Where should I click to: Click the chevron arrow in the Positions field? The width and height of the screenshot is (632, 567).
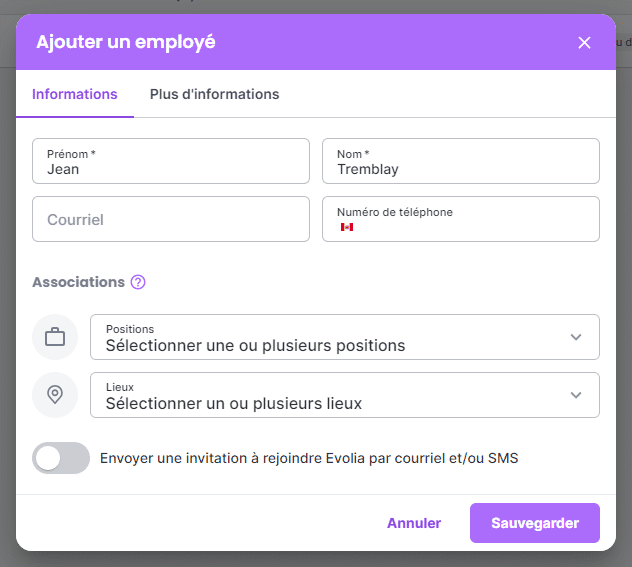(x=576, y=337)
